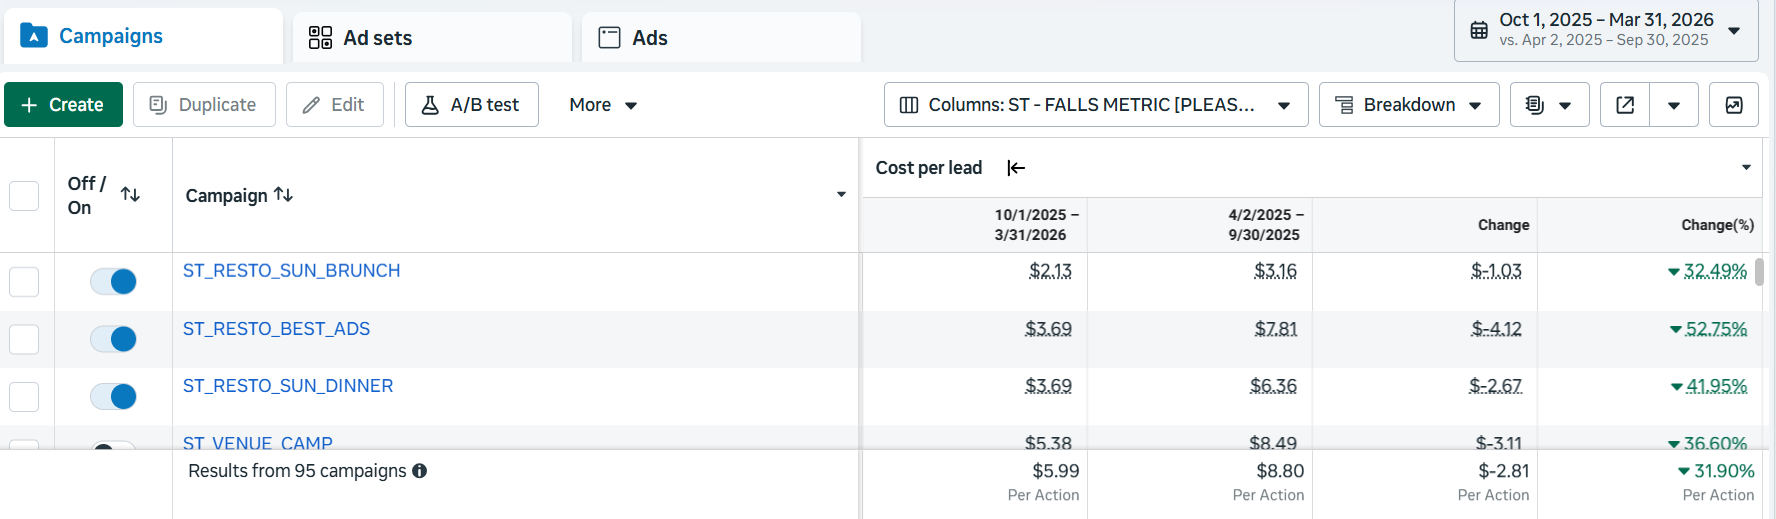Click the Edit button

click(335, 105)
